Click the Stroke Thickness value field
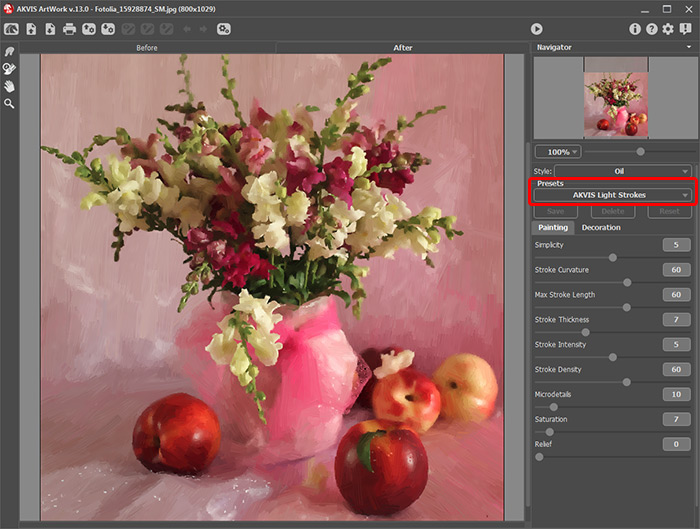 676,319
